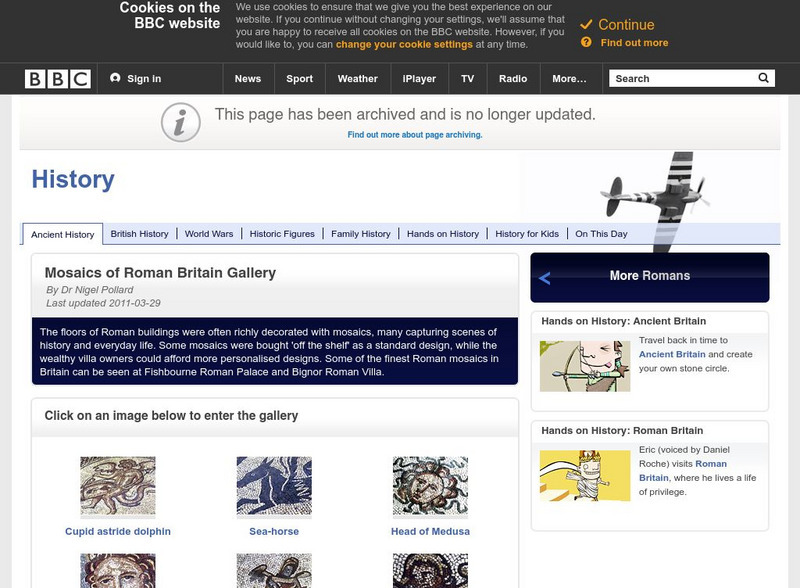Click the Roman king cartoon thumbnail
This screenshot has width=800, height=588.
click(x=585, y=476)
